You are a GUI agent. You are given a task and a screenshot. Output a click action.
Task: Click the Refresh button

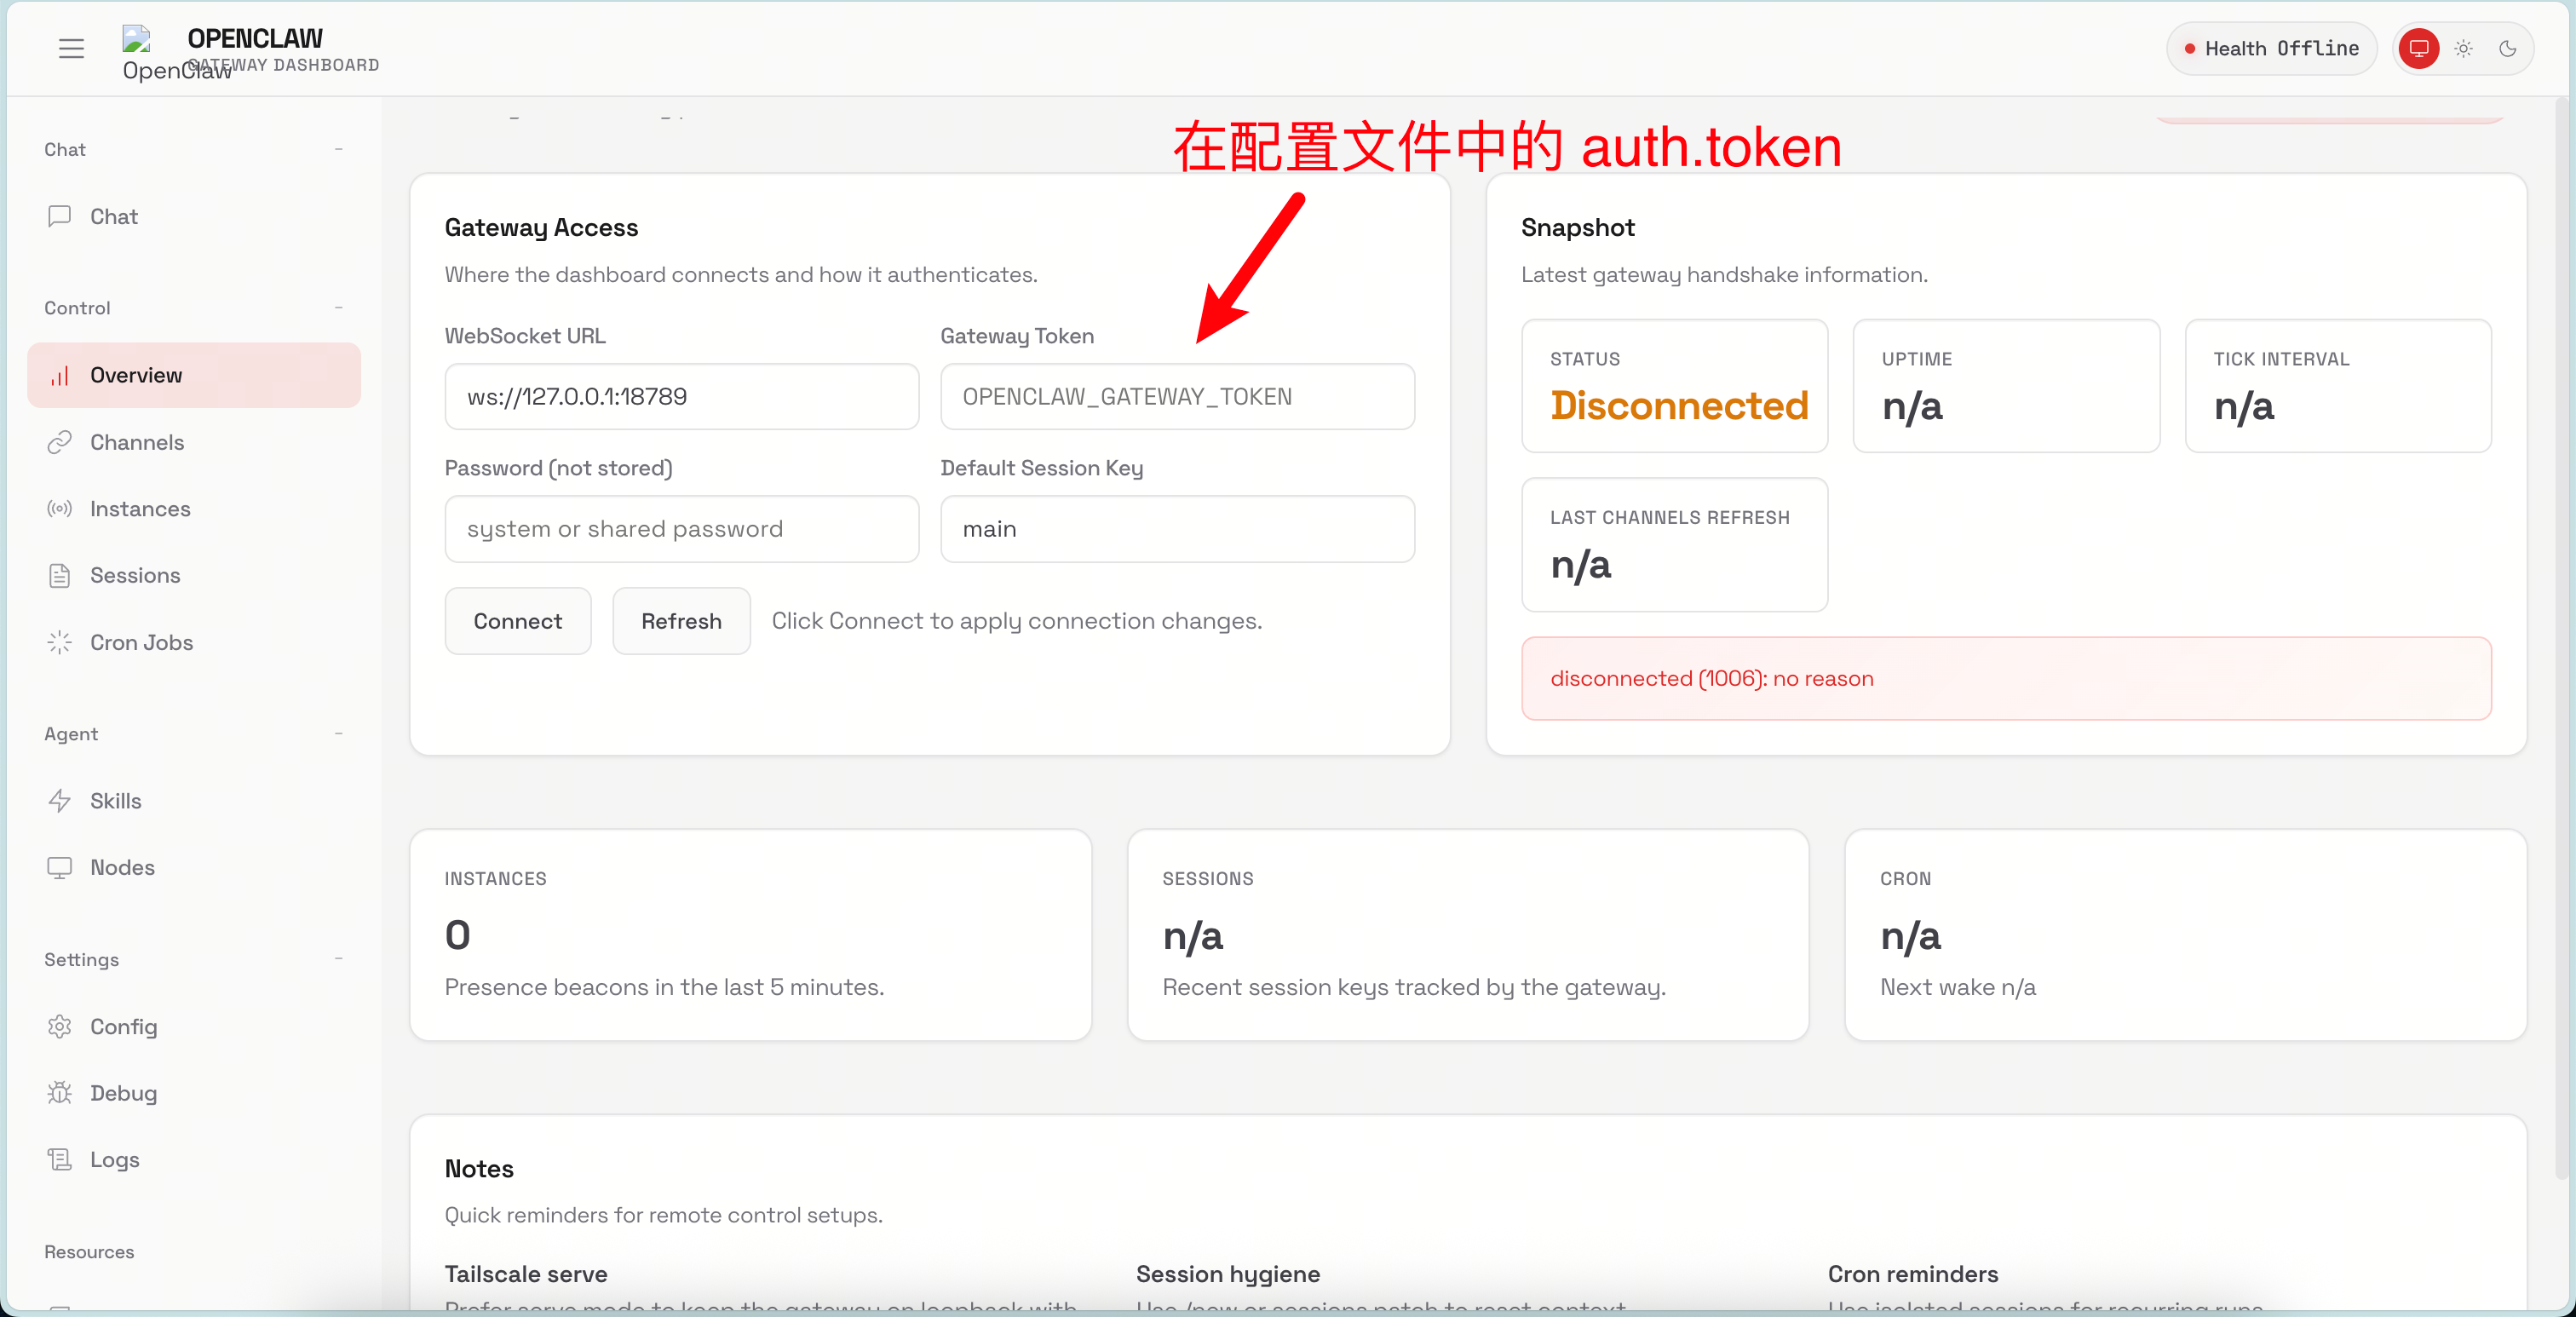tap(680, 621)
